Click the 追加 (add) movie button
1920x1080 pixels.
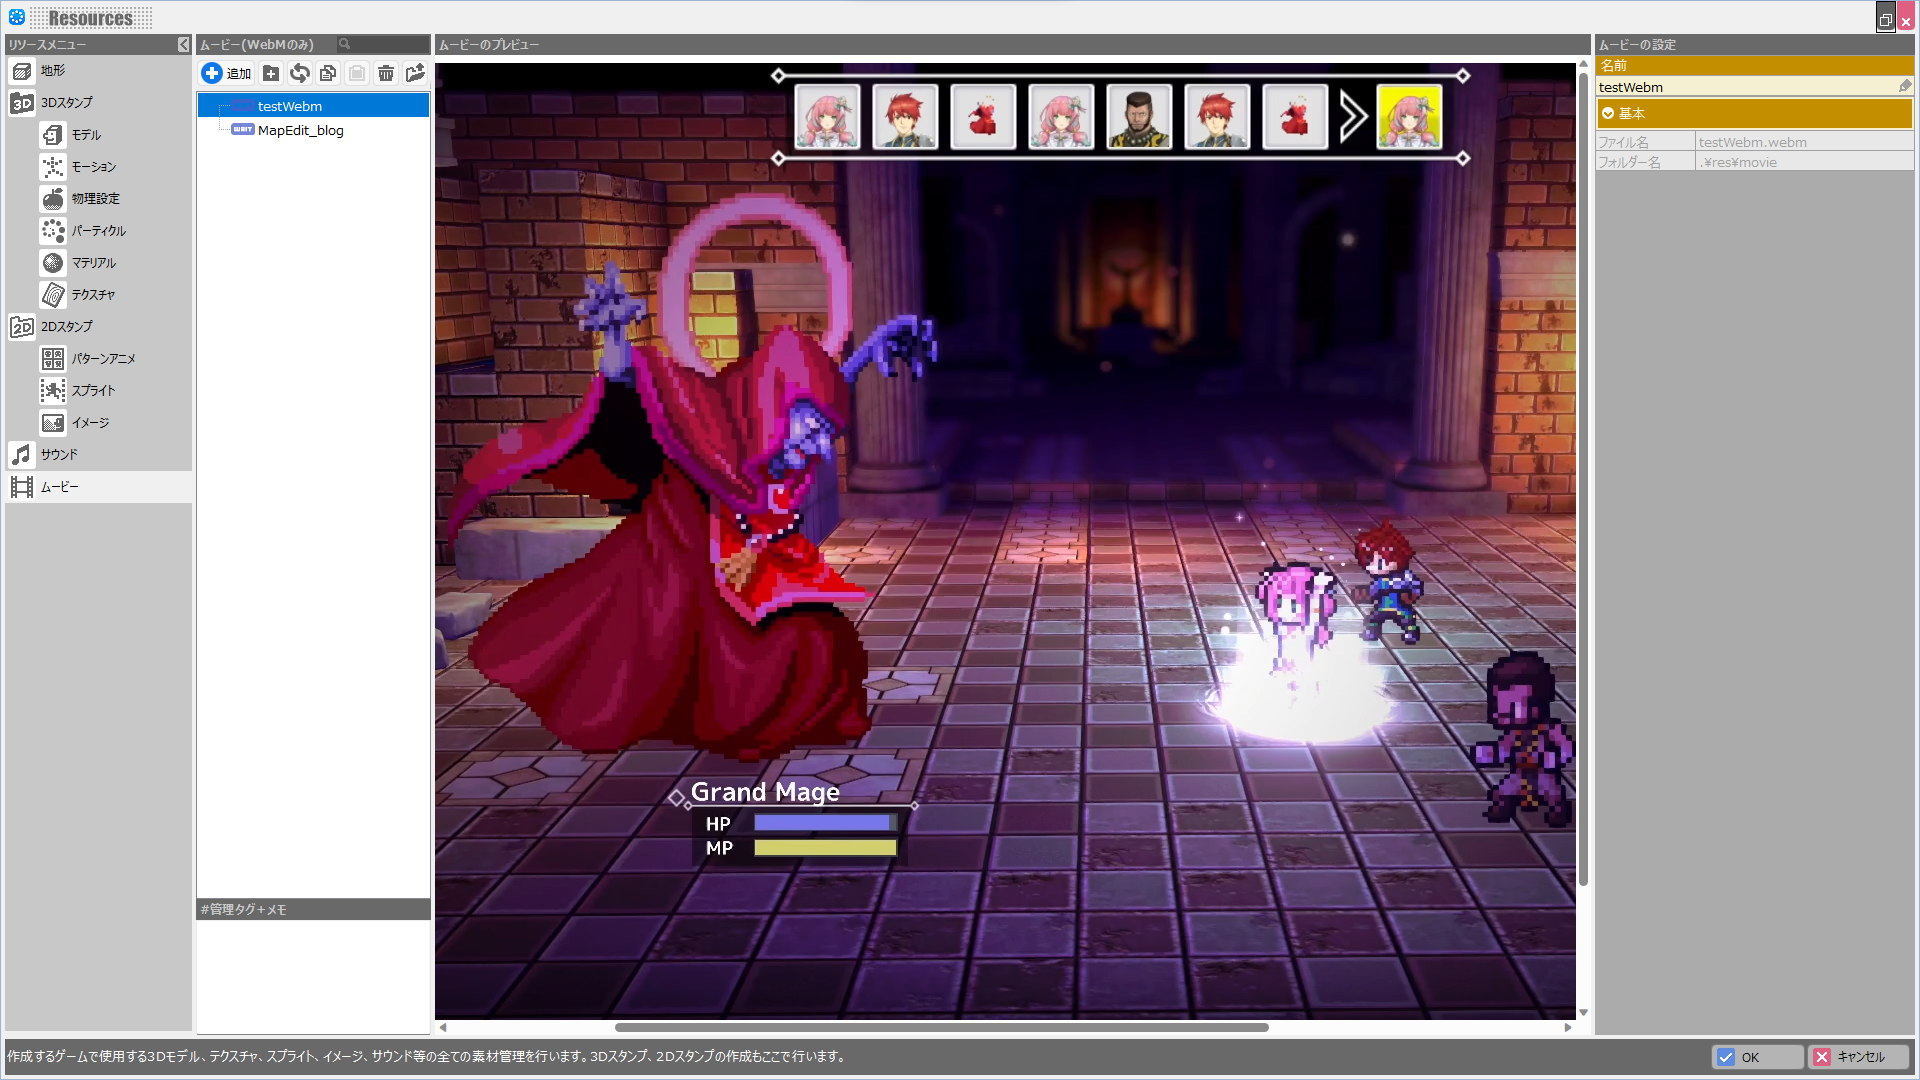point(226,73)
